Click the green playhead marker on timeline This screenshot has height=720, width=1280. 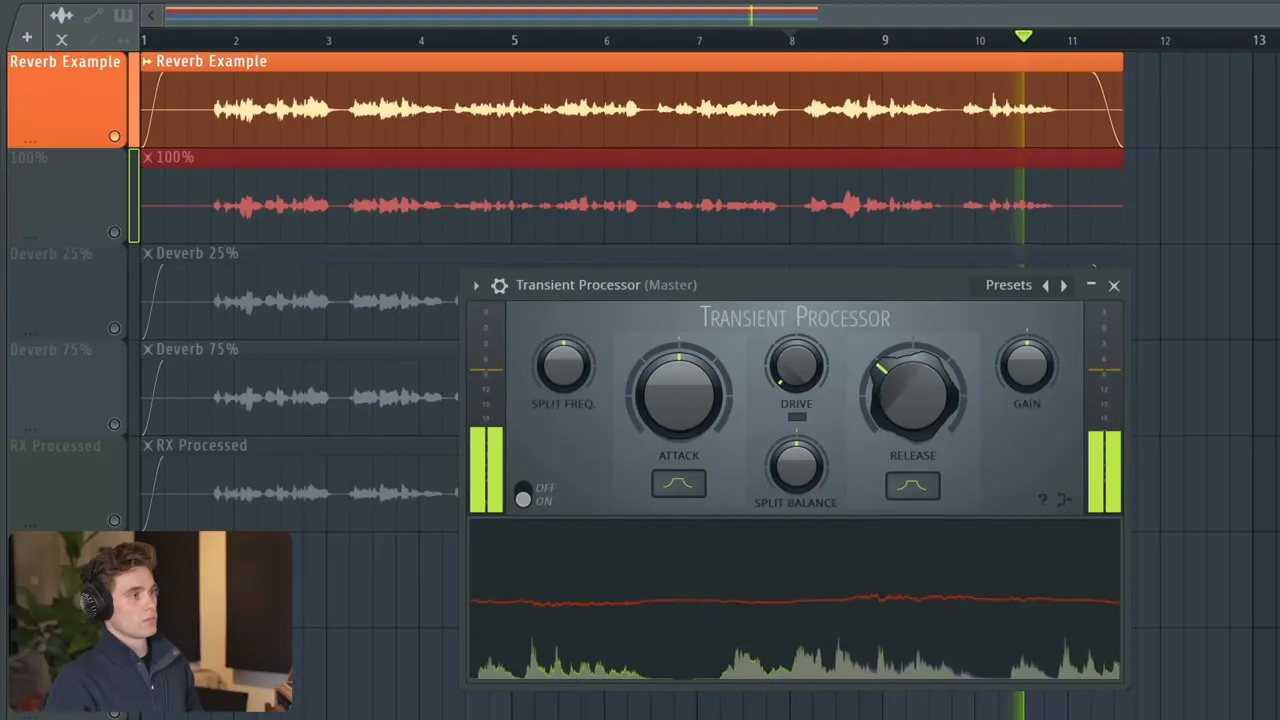click(x=1023, y=37)
